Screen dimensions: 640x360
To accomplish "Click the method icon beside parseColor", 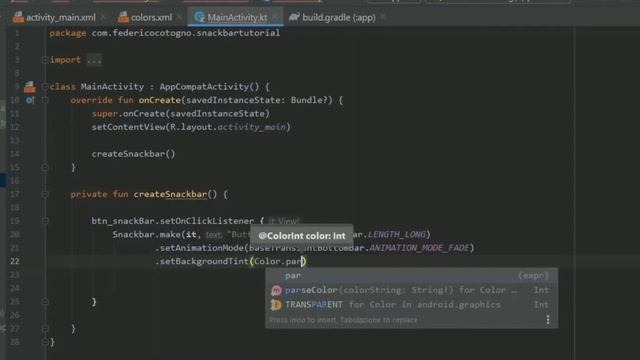I will (276, 290).
